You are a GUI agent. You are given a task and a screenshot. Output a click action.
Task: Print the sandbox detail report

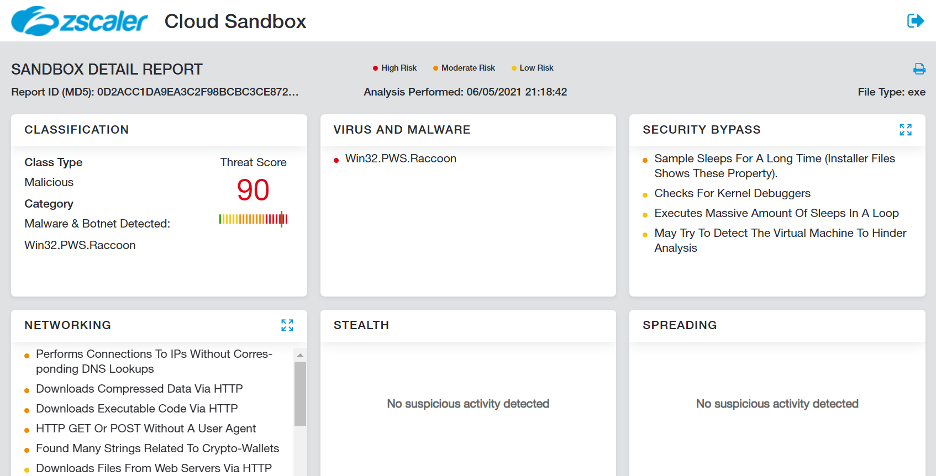point(919,69)
